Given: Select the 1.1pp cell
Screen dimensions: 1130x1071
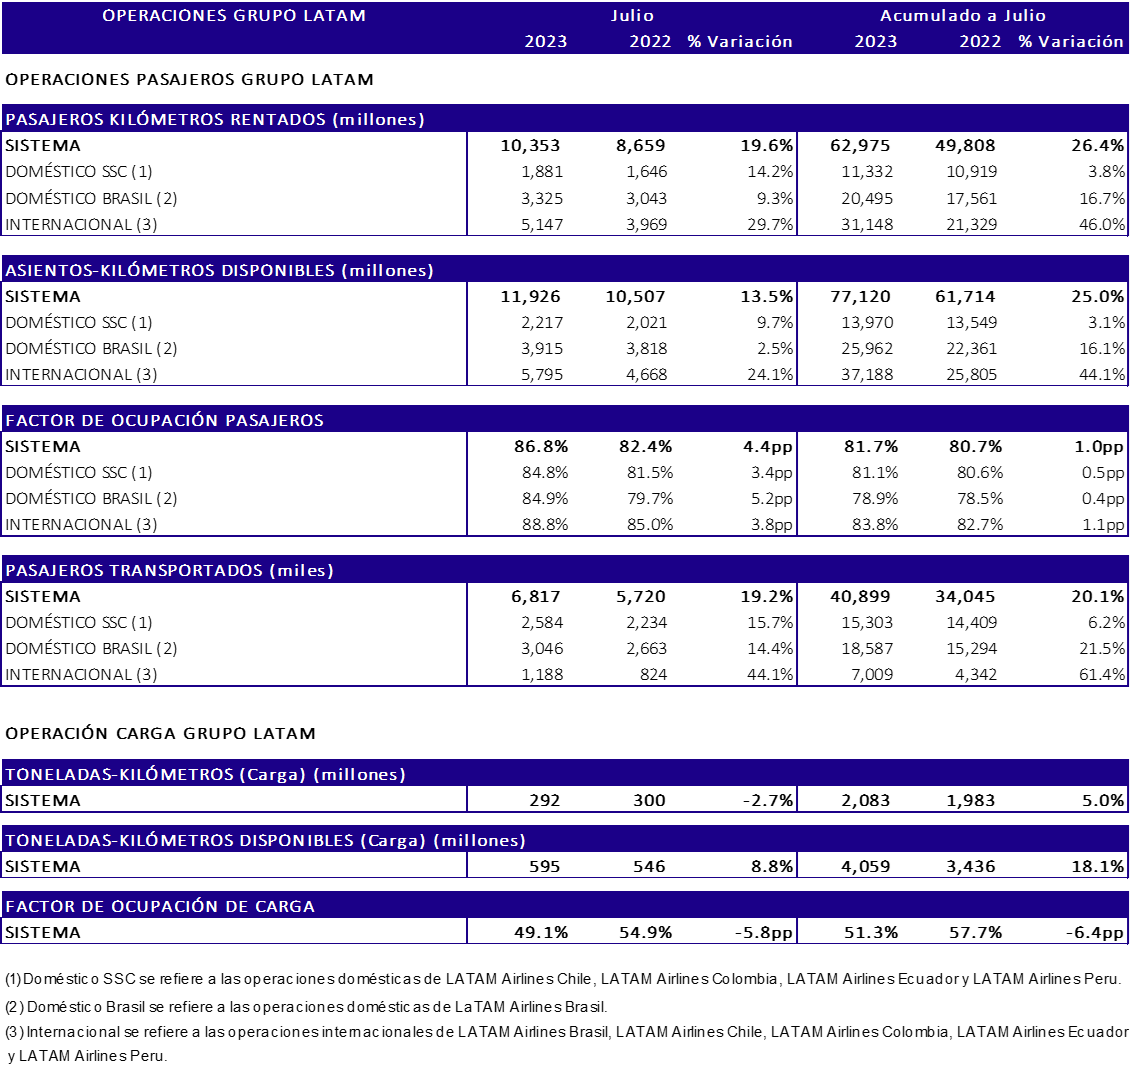Looking at the screenshot, I should (x=1103, y=524).
